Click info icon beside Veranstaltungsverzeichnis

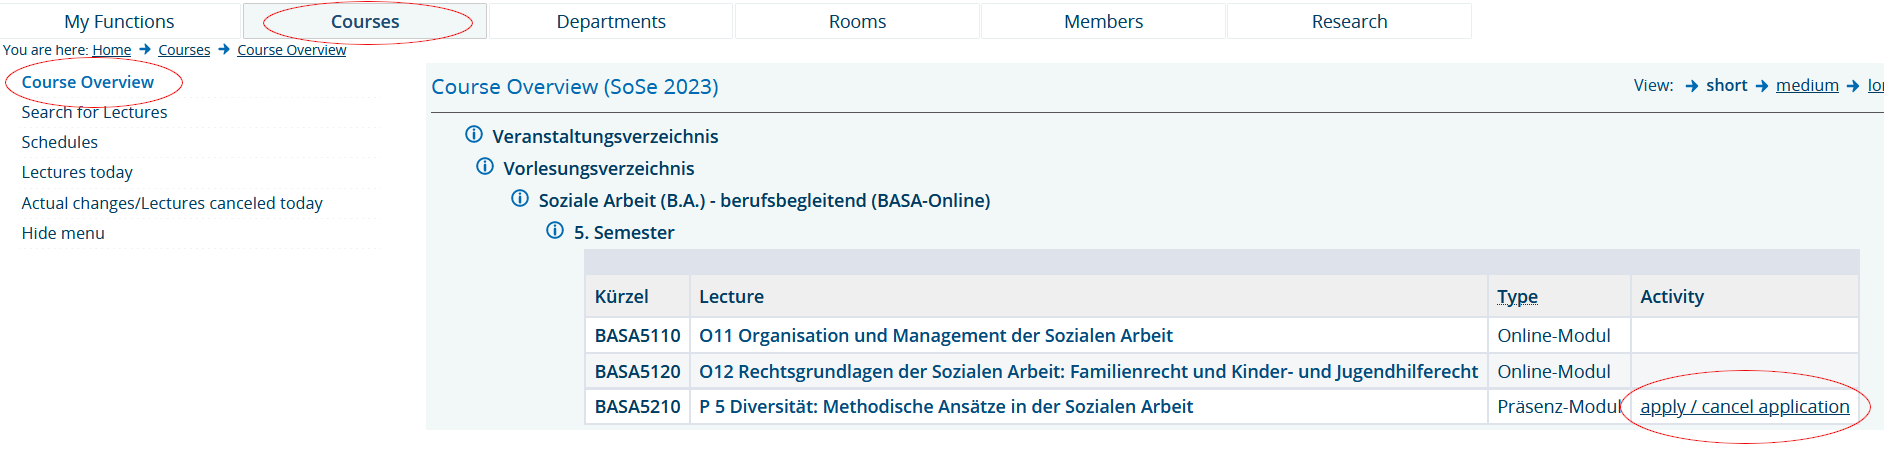click(474, 135)
